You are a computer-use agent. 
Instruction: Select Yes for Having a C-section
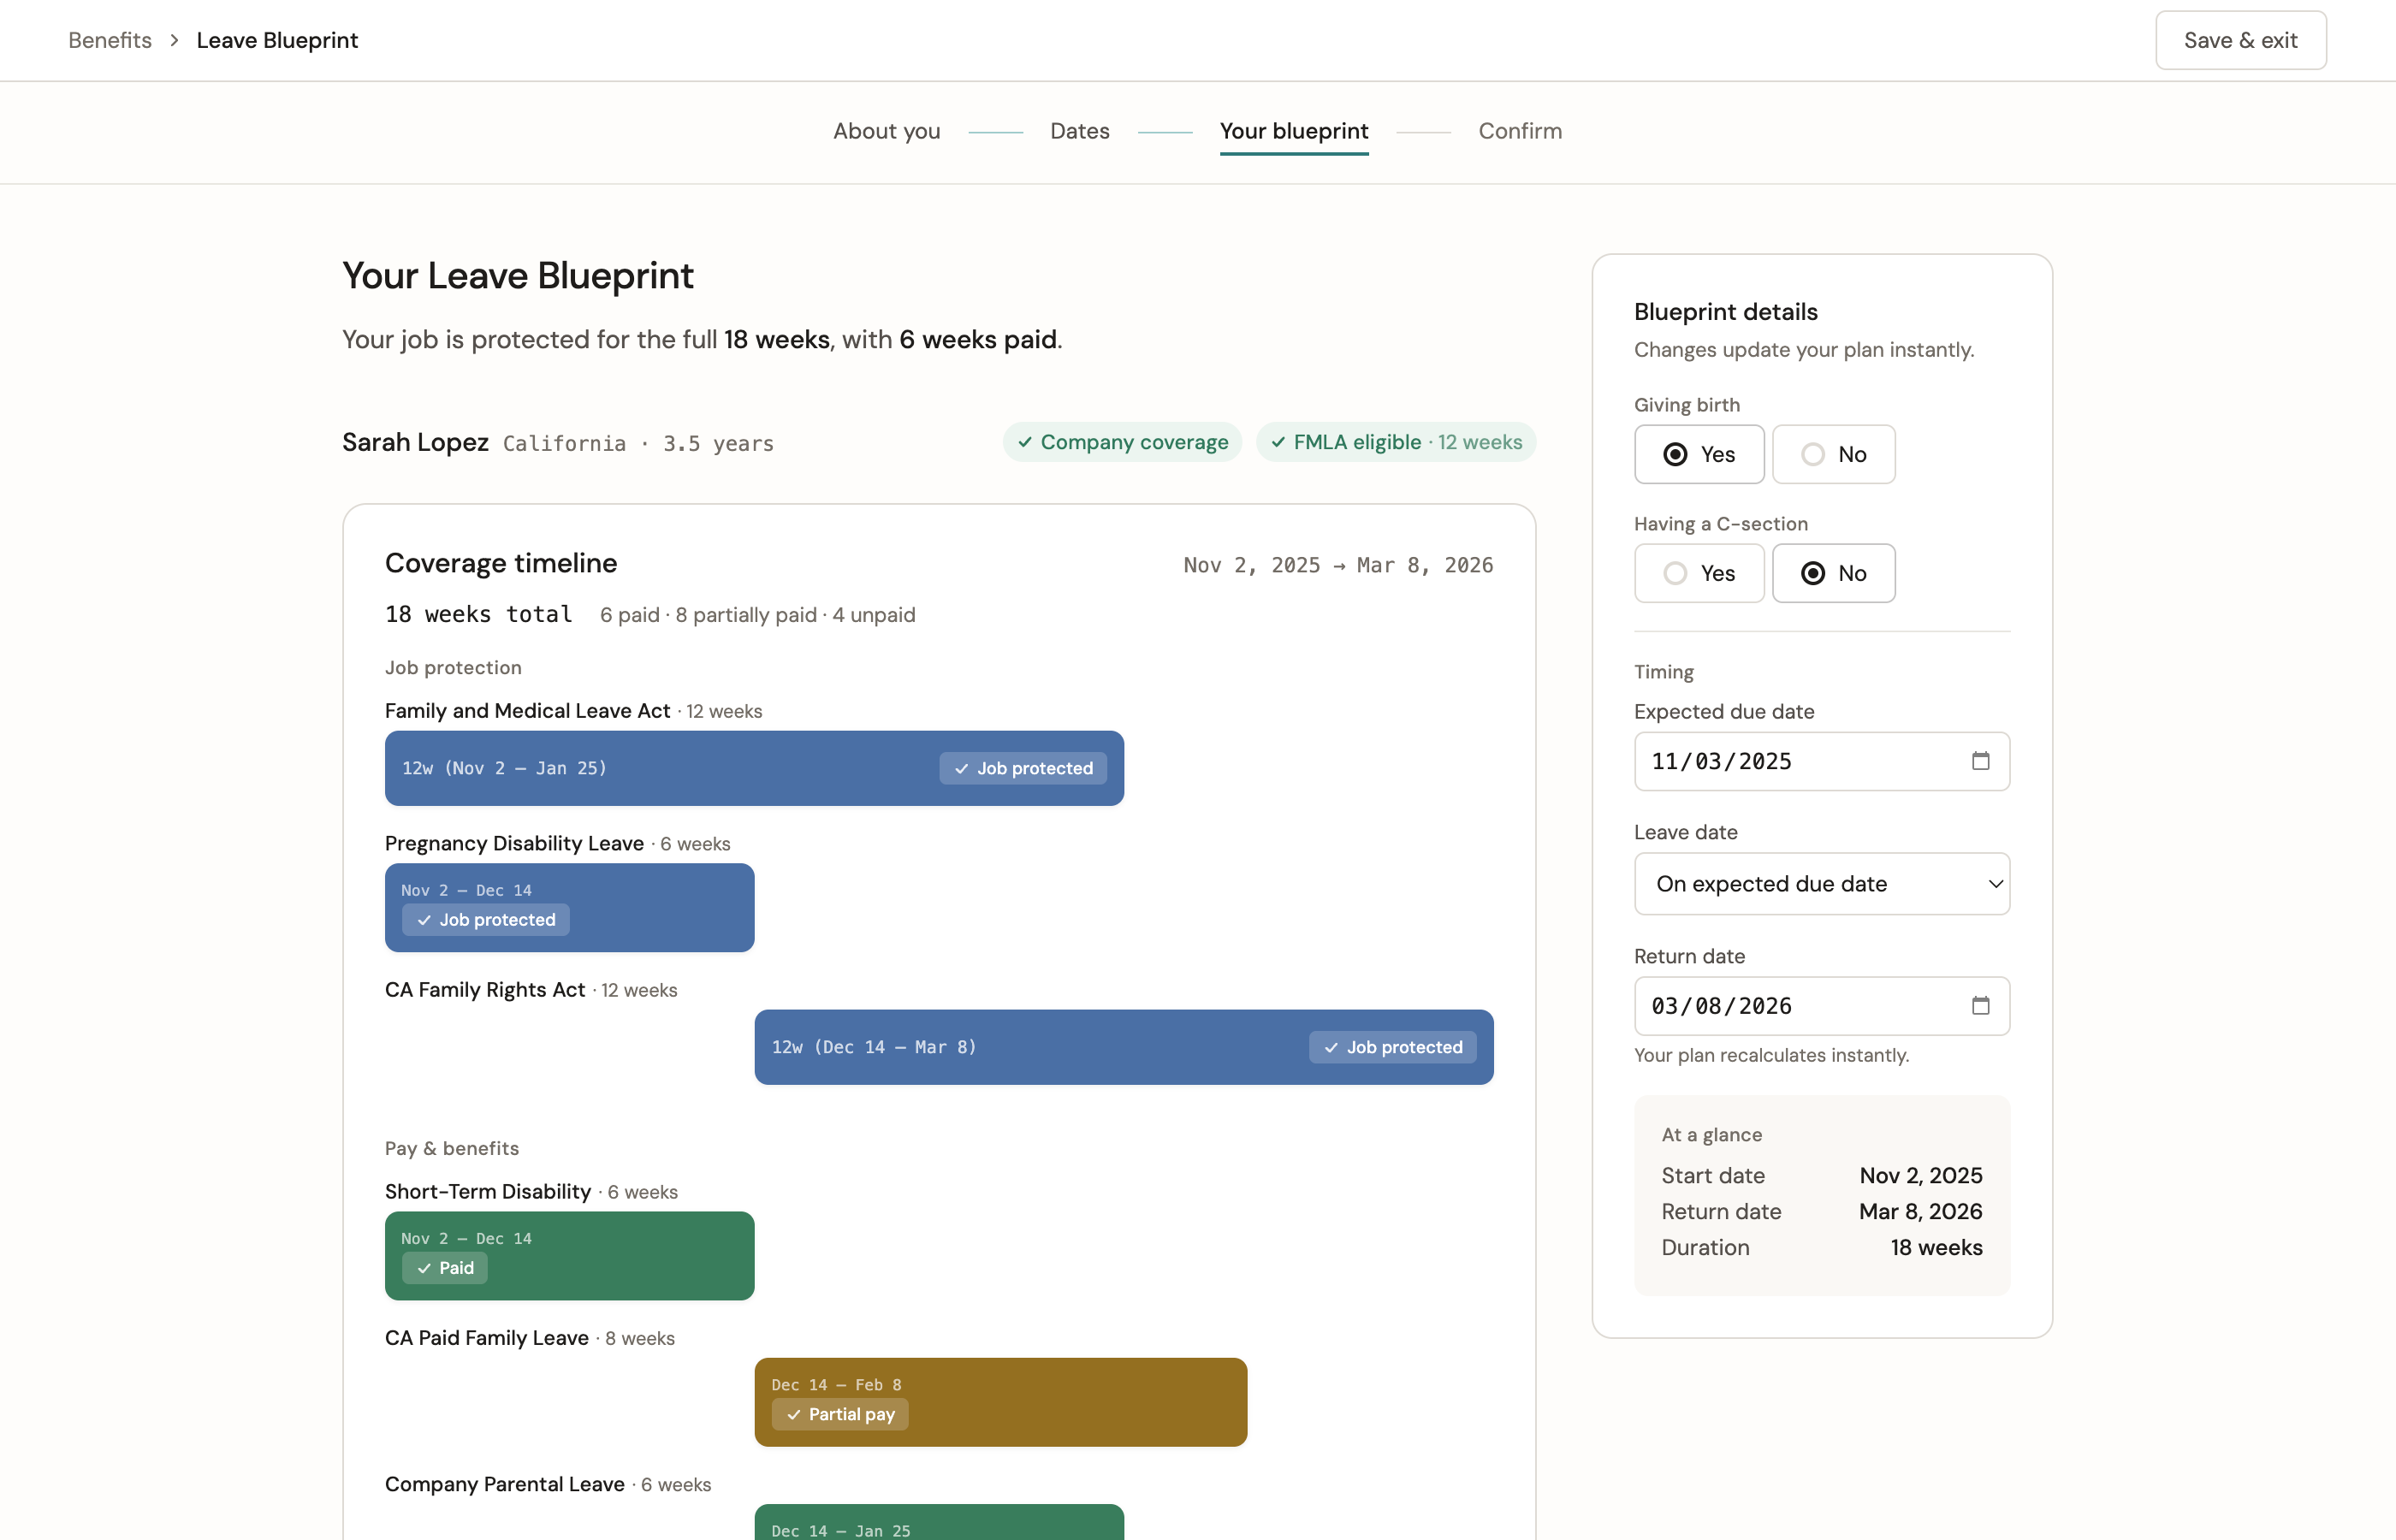1698,573
